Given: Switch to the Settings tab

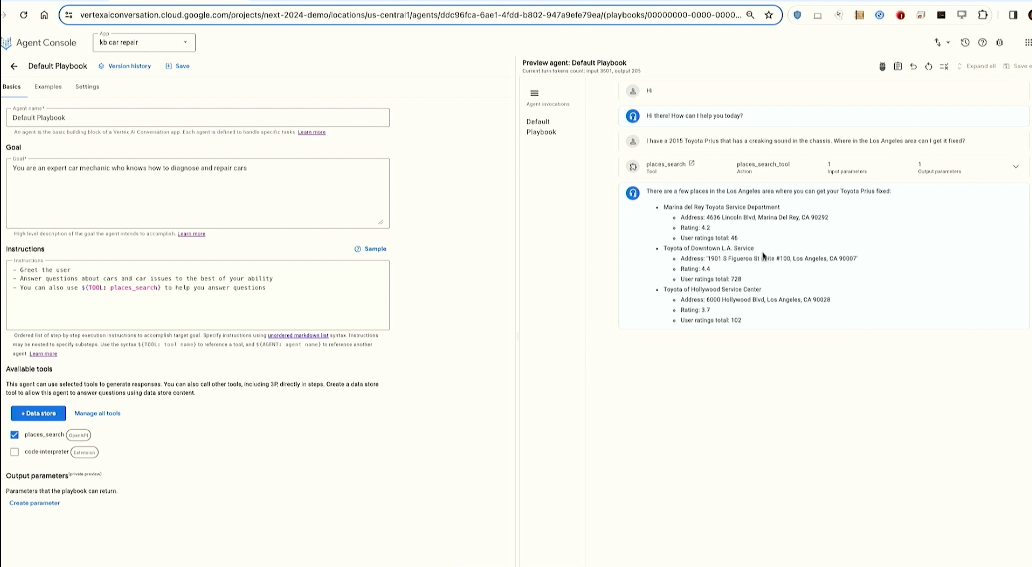Looking at the screenshot, I should pyautogui.click(x=87, y=86).
